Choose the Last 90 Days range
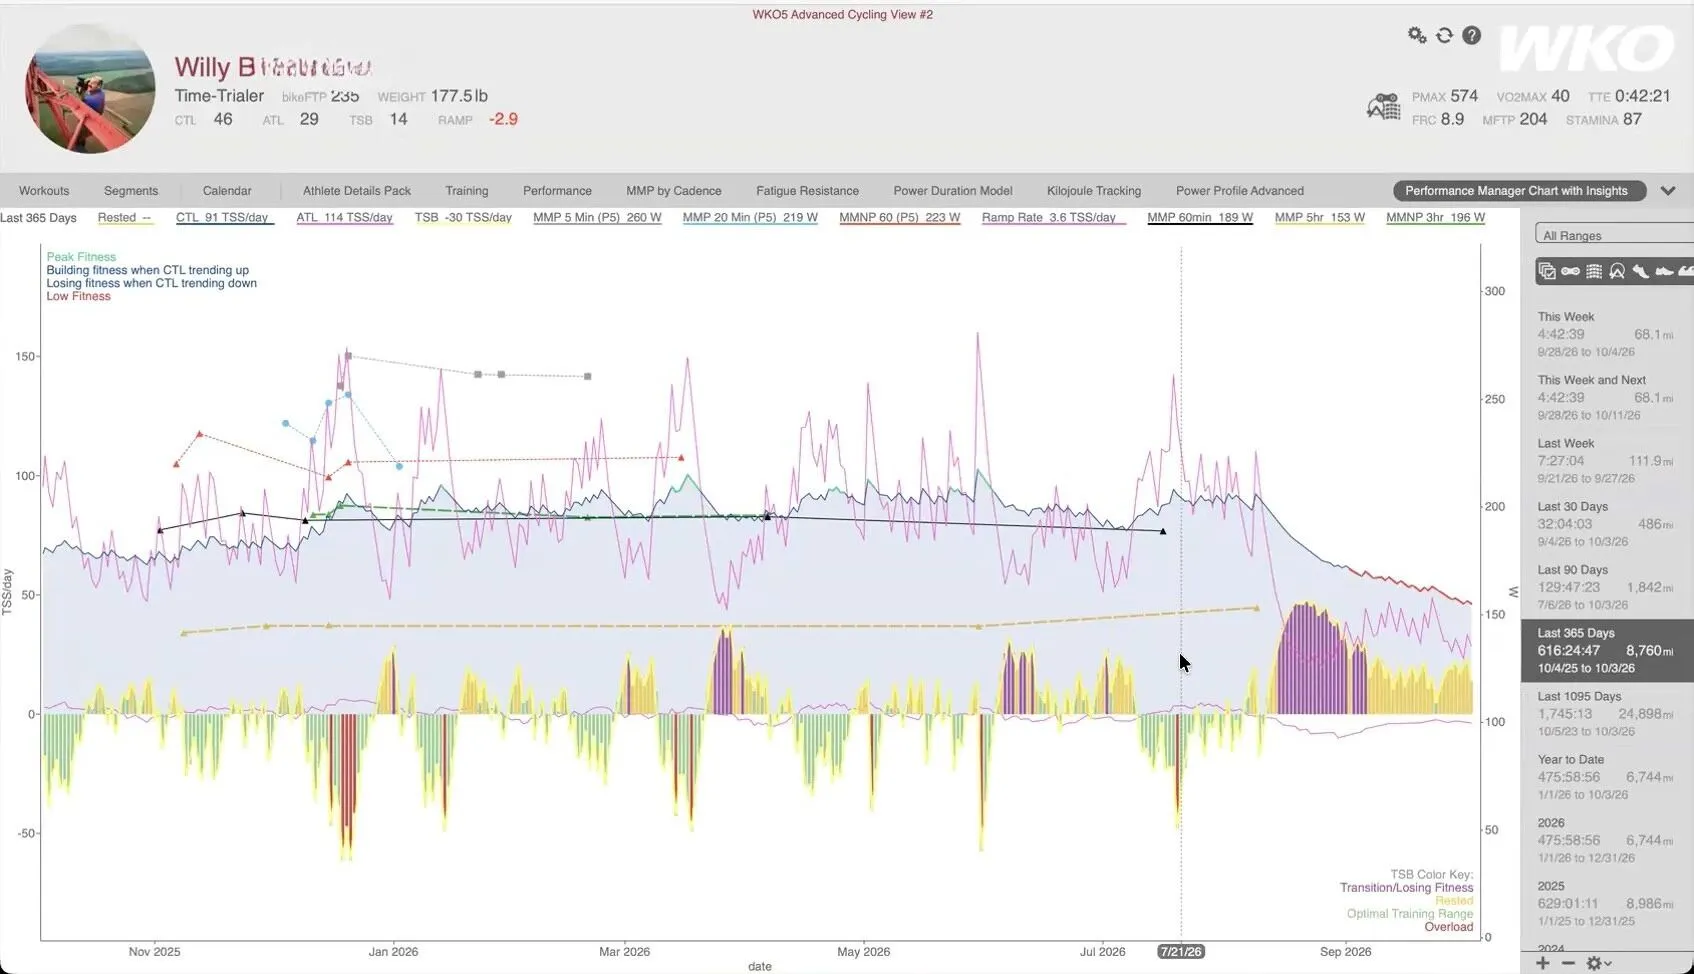This screenshot has width=1694, height=974. (1607, 587)
